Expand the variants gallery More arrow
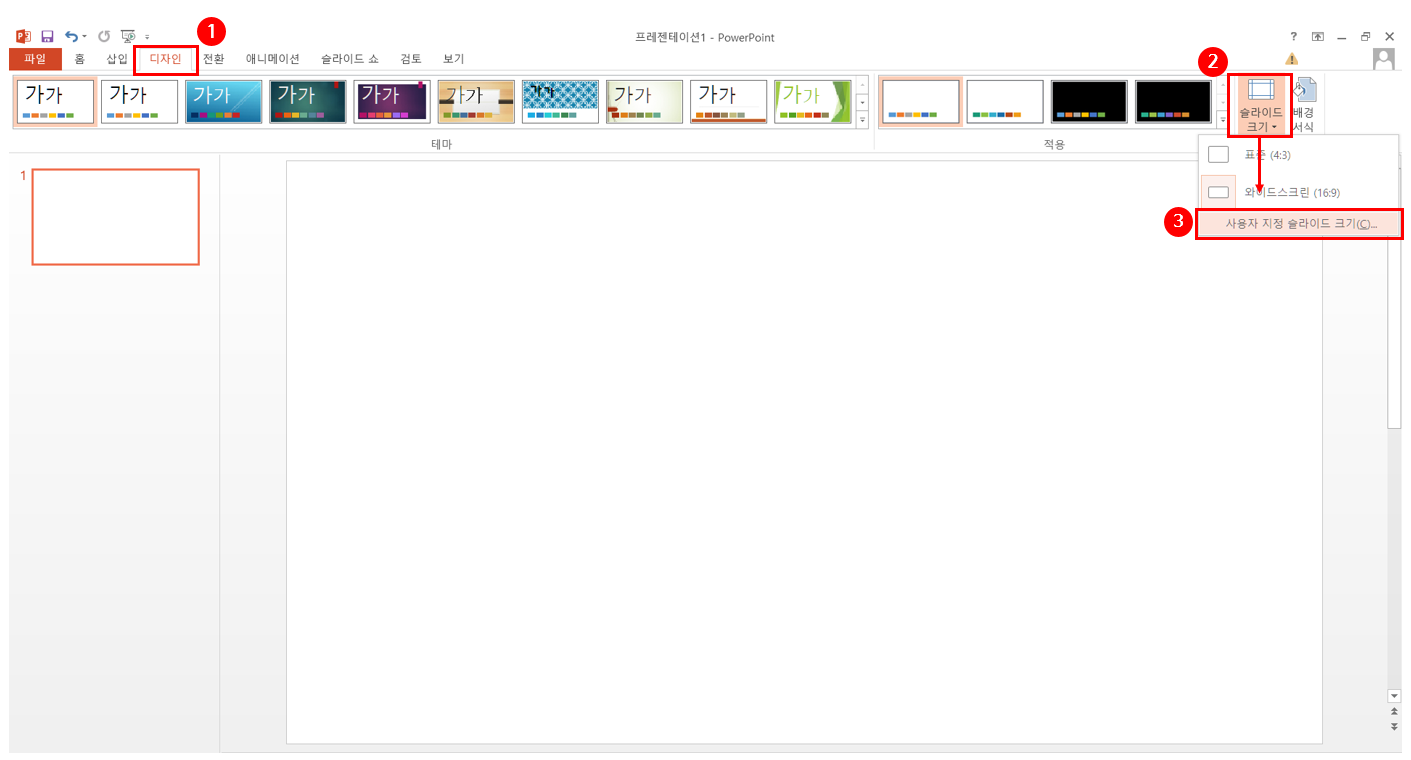 [1221, 119]
